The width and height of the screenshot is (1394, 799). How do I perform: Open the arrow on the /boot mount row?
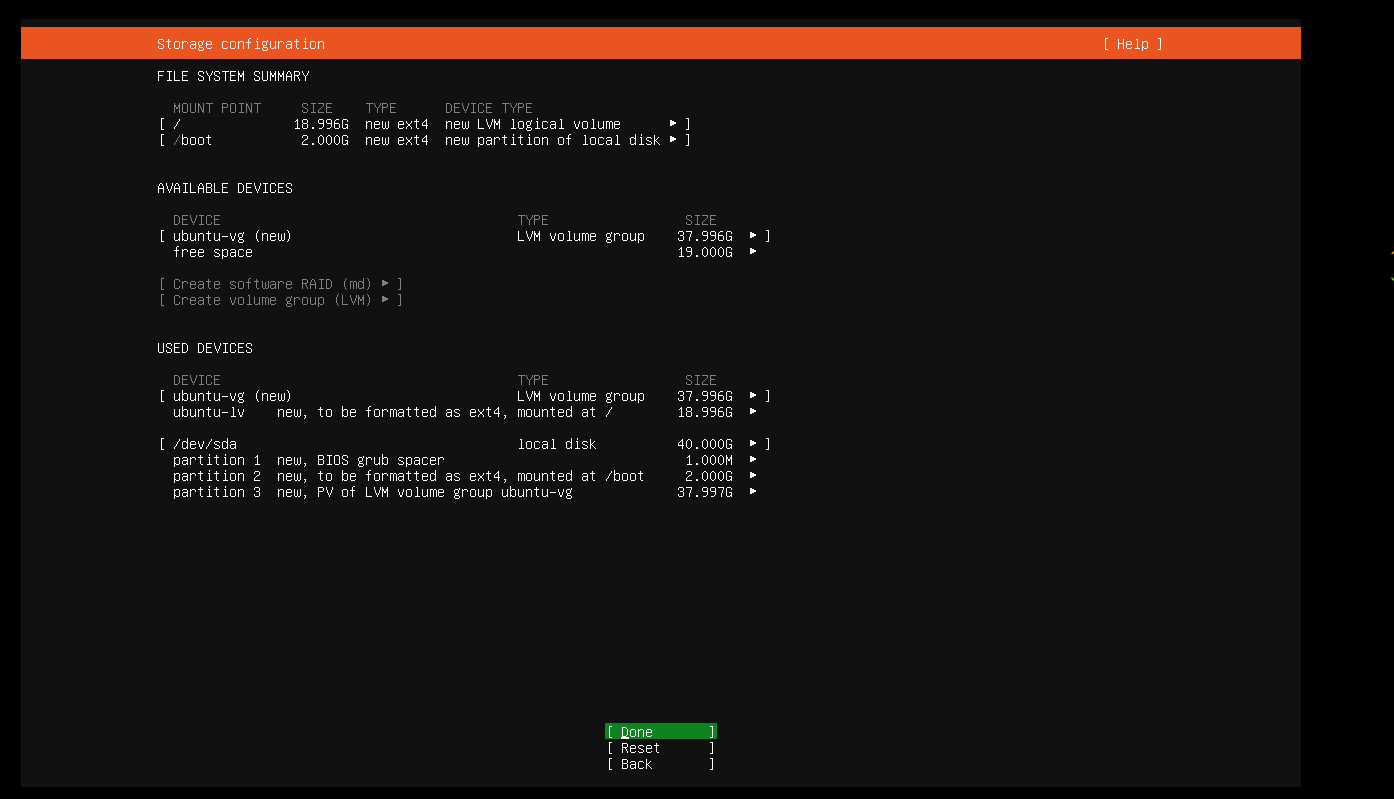point(673,140)
